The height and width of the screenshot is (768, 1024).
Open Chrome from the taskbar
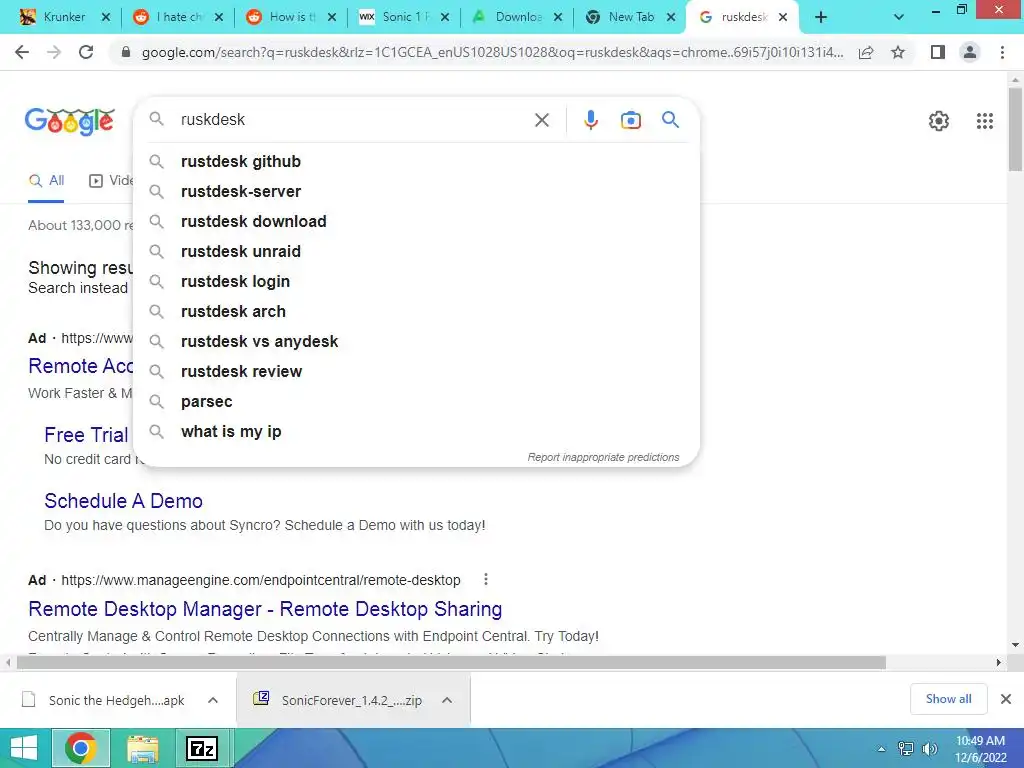(81, 748)
